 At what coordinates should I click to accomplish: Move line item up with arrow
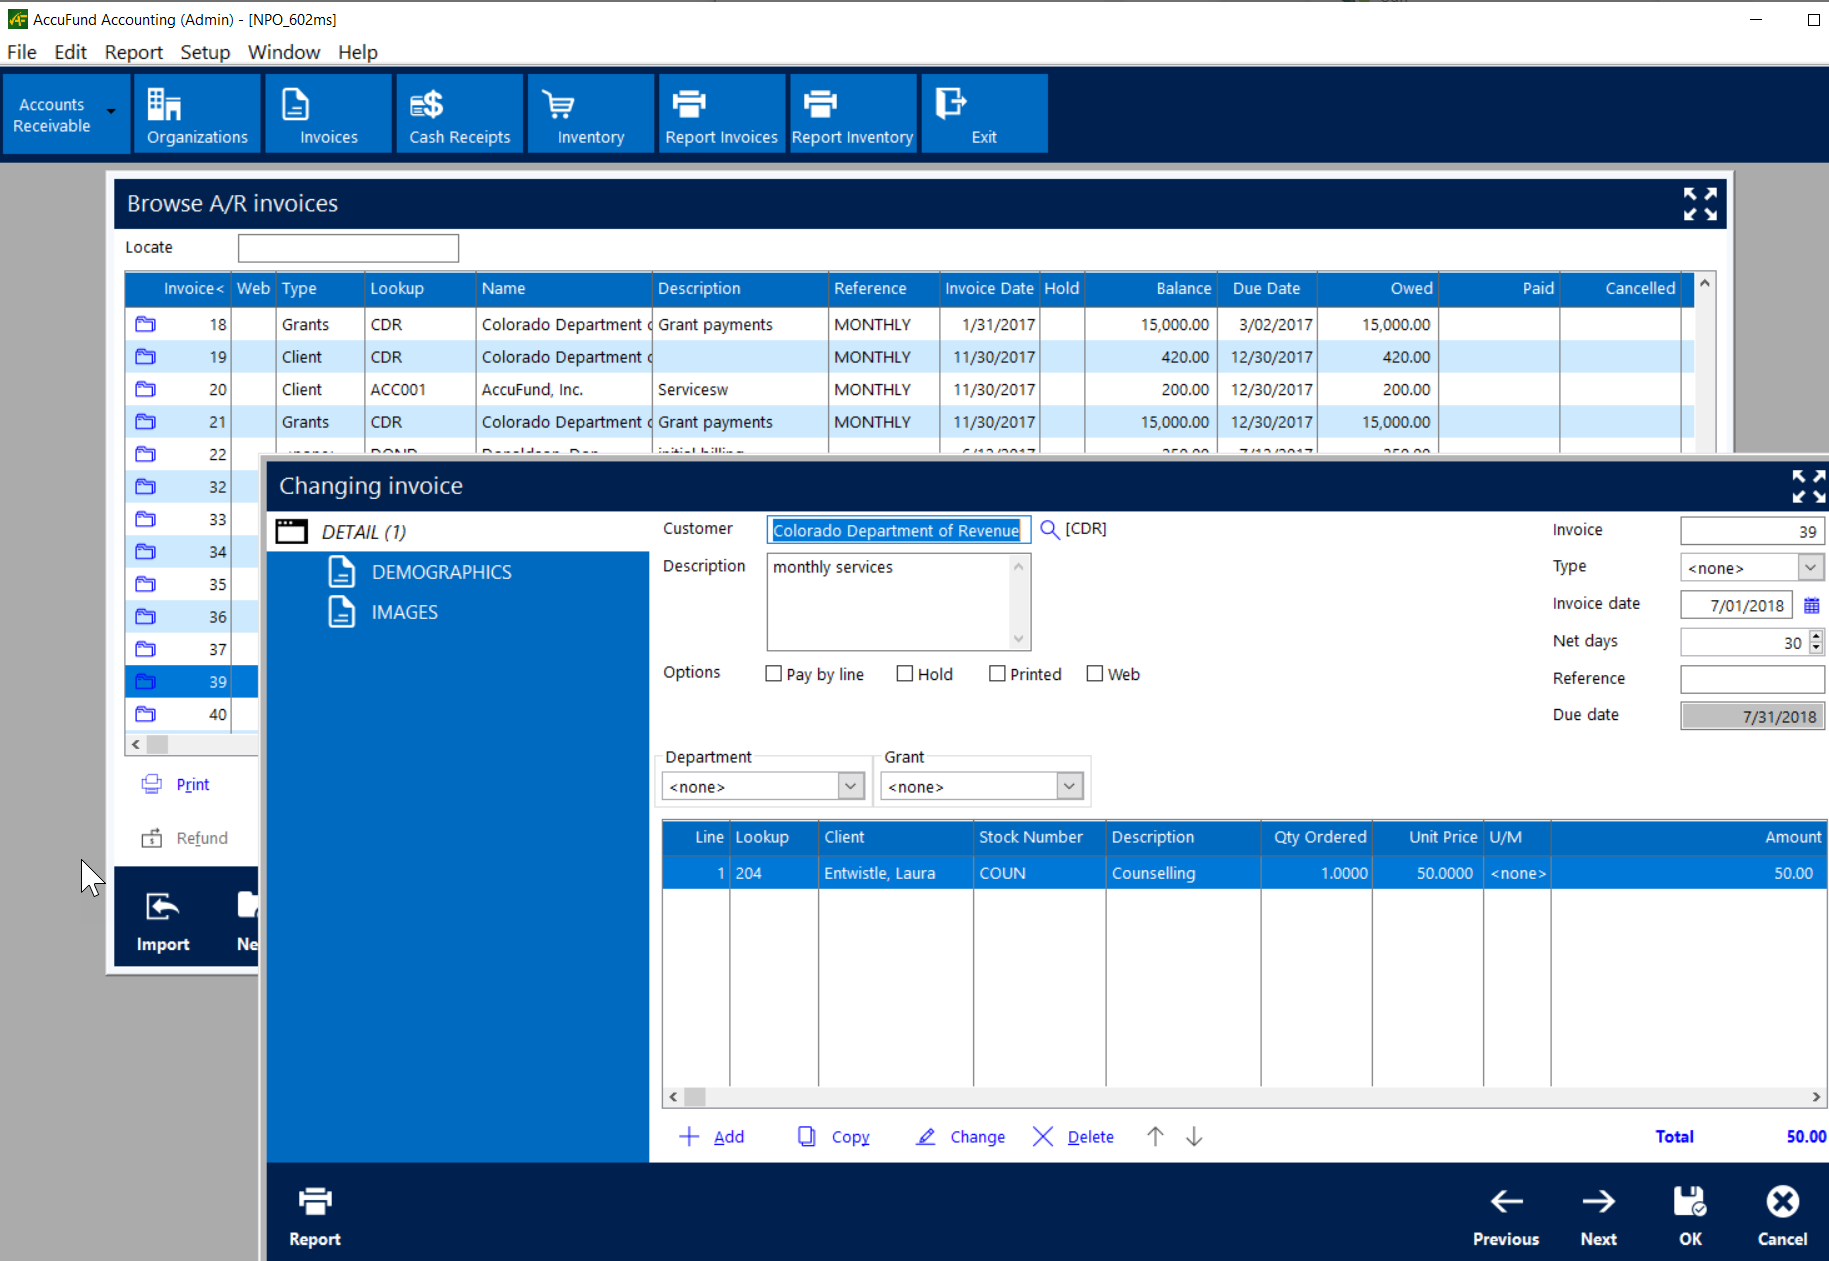click(1155, 1137)
